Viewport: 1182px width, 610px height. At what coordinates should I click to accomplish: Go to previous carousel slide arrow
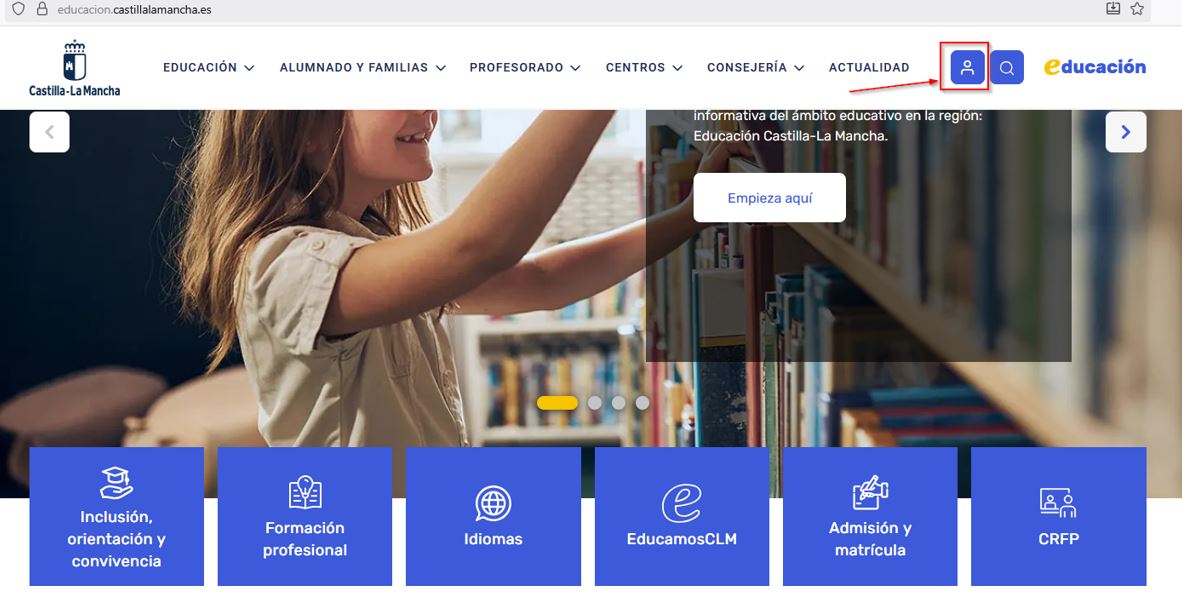(x=49, y=132)
